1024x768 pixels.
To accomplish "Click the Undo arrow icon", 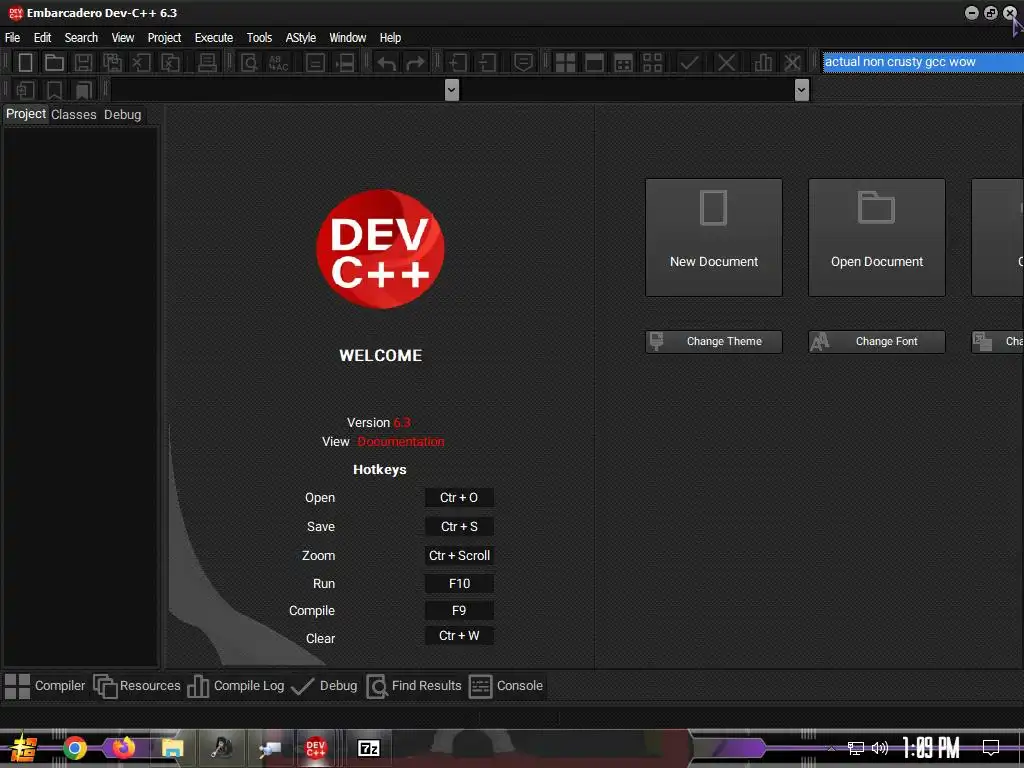I will pyautogui.click(x=387, y=63).
